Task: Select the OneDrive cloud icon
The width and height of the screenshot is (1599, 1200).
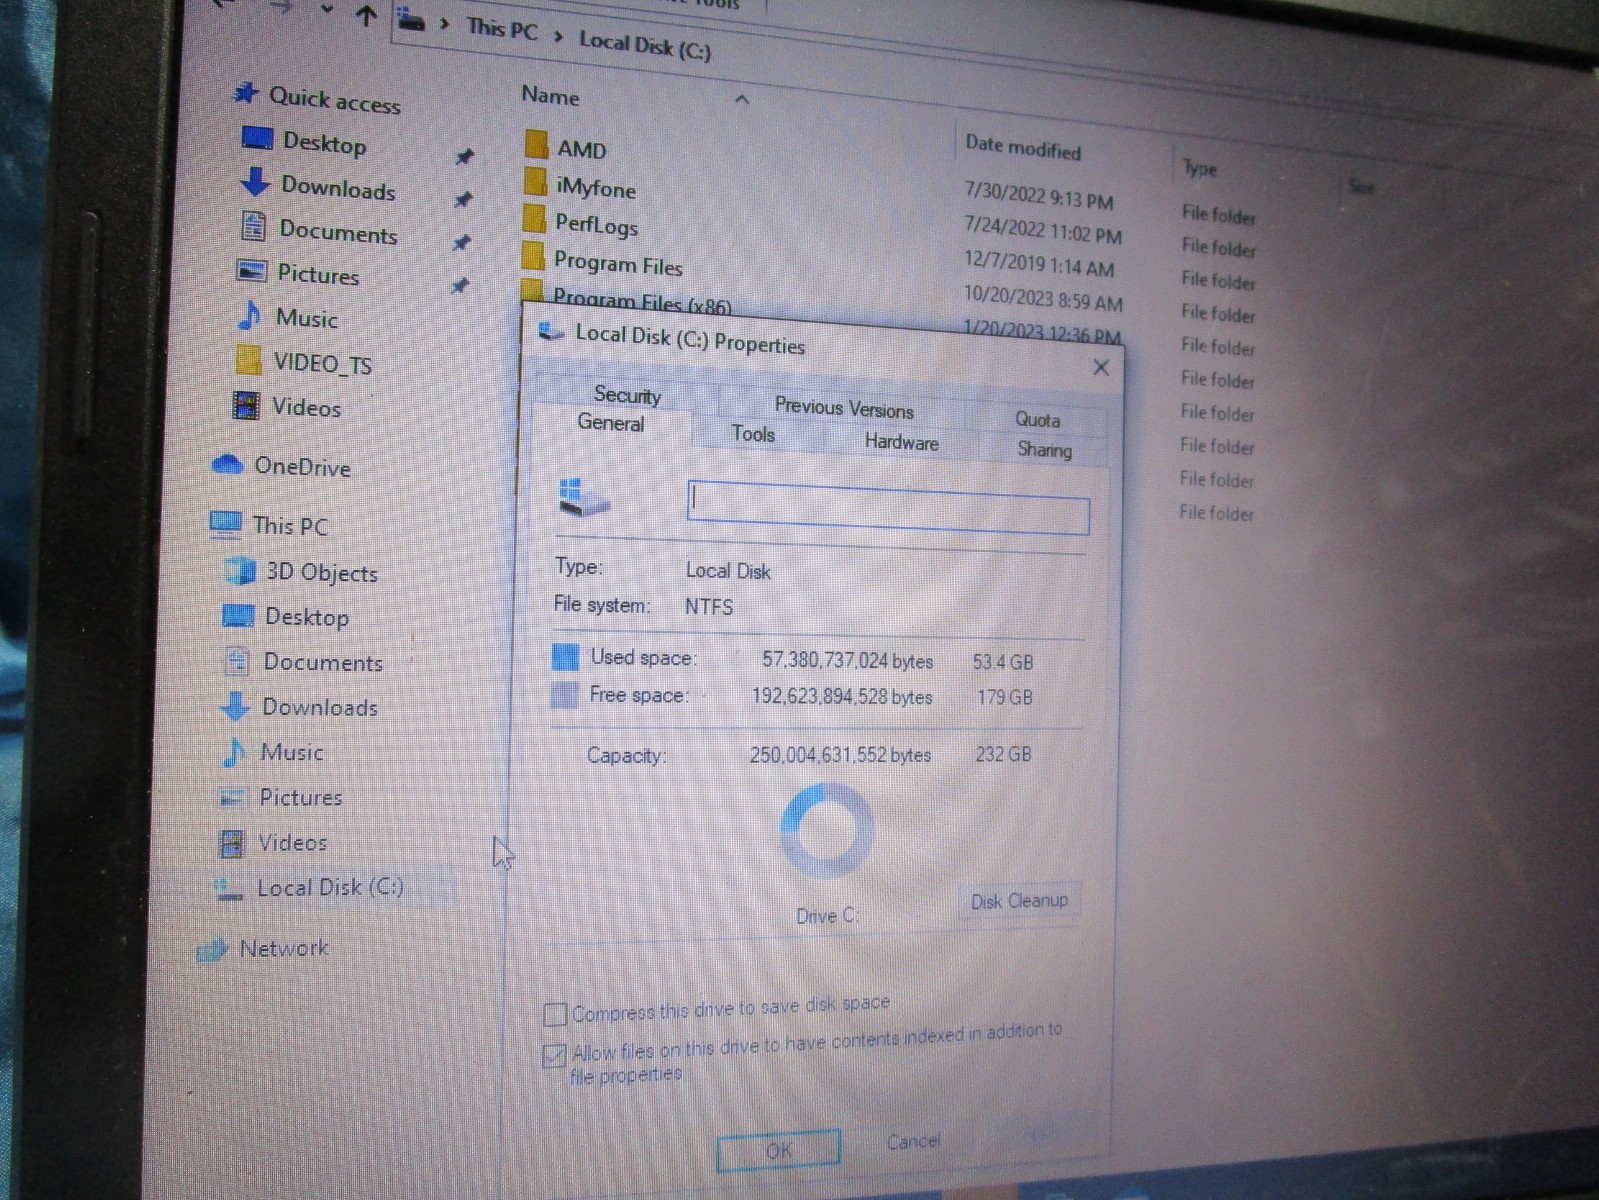Action: [228, 464]
